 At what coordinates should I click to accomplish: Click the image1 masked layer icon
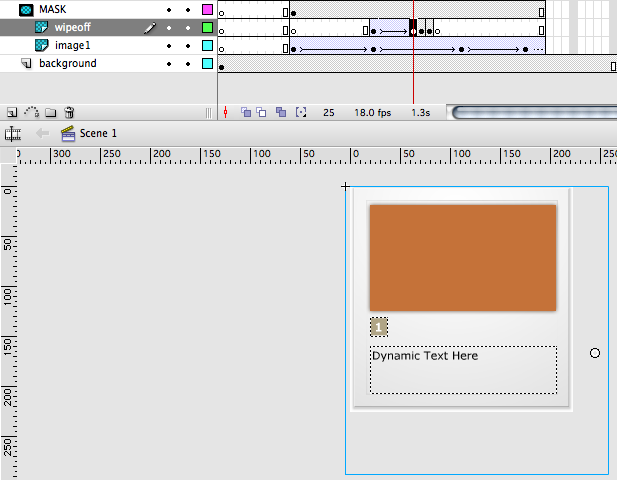(x=42, y=45)
